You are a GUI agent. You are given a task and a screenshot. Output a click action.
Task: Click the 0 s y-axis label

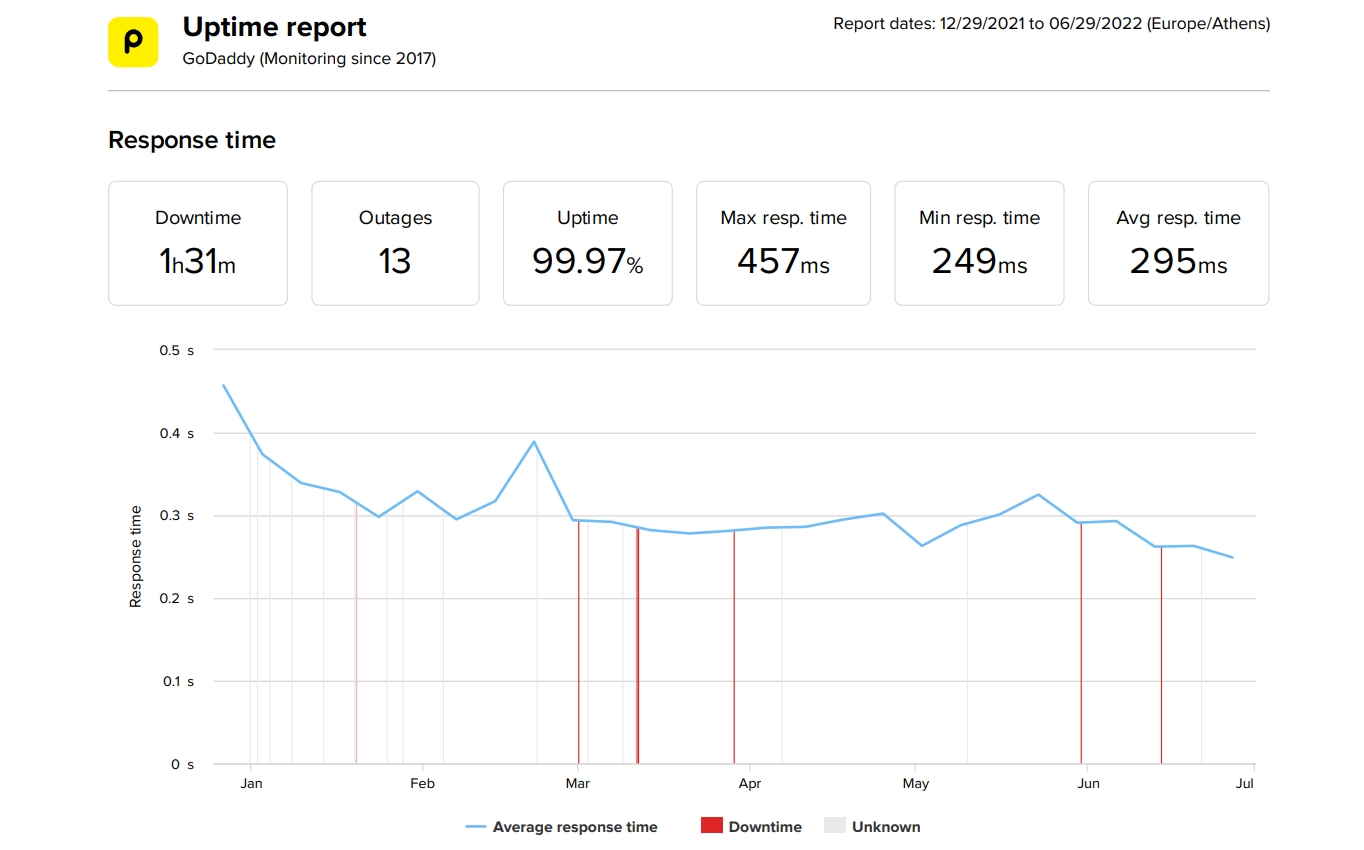pos(182,764)
